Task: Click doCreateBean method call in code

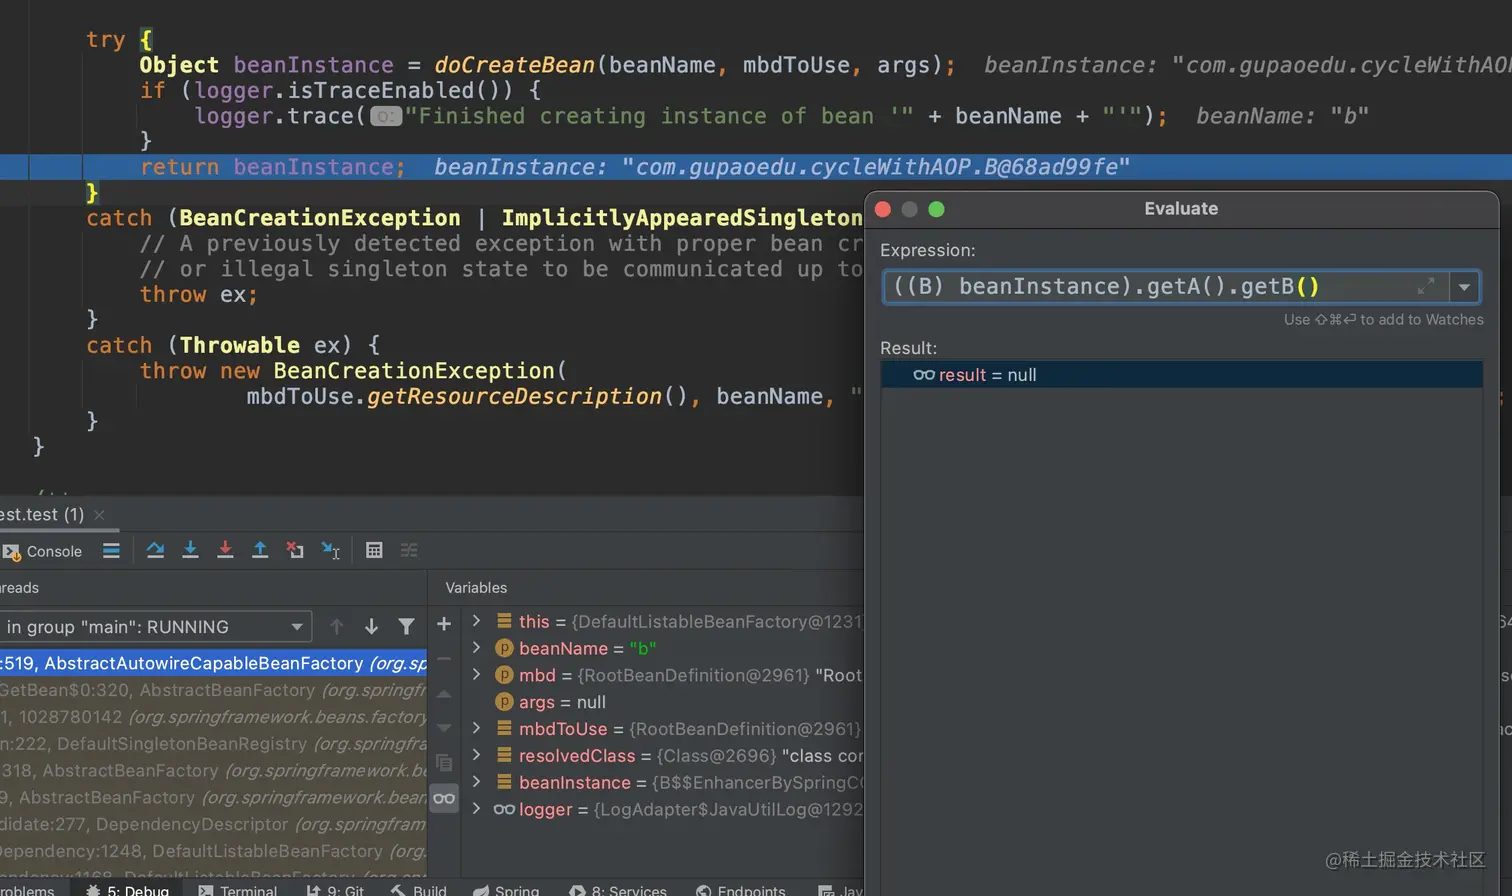Action: click(x=515, y=65)
